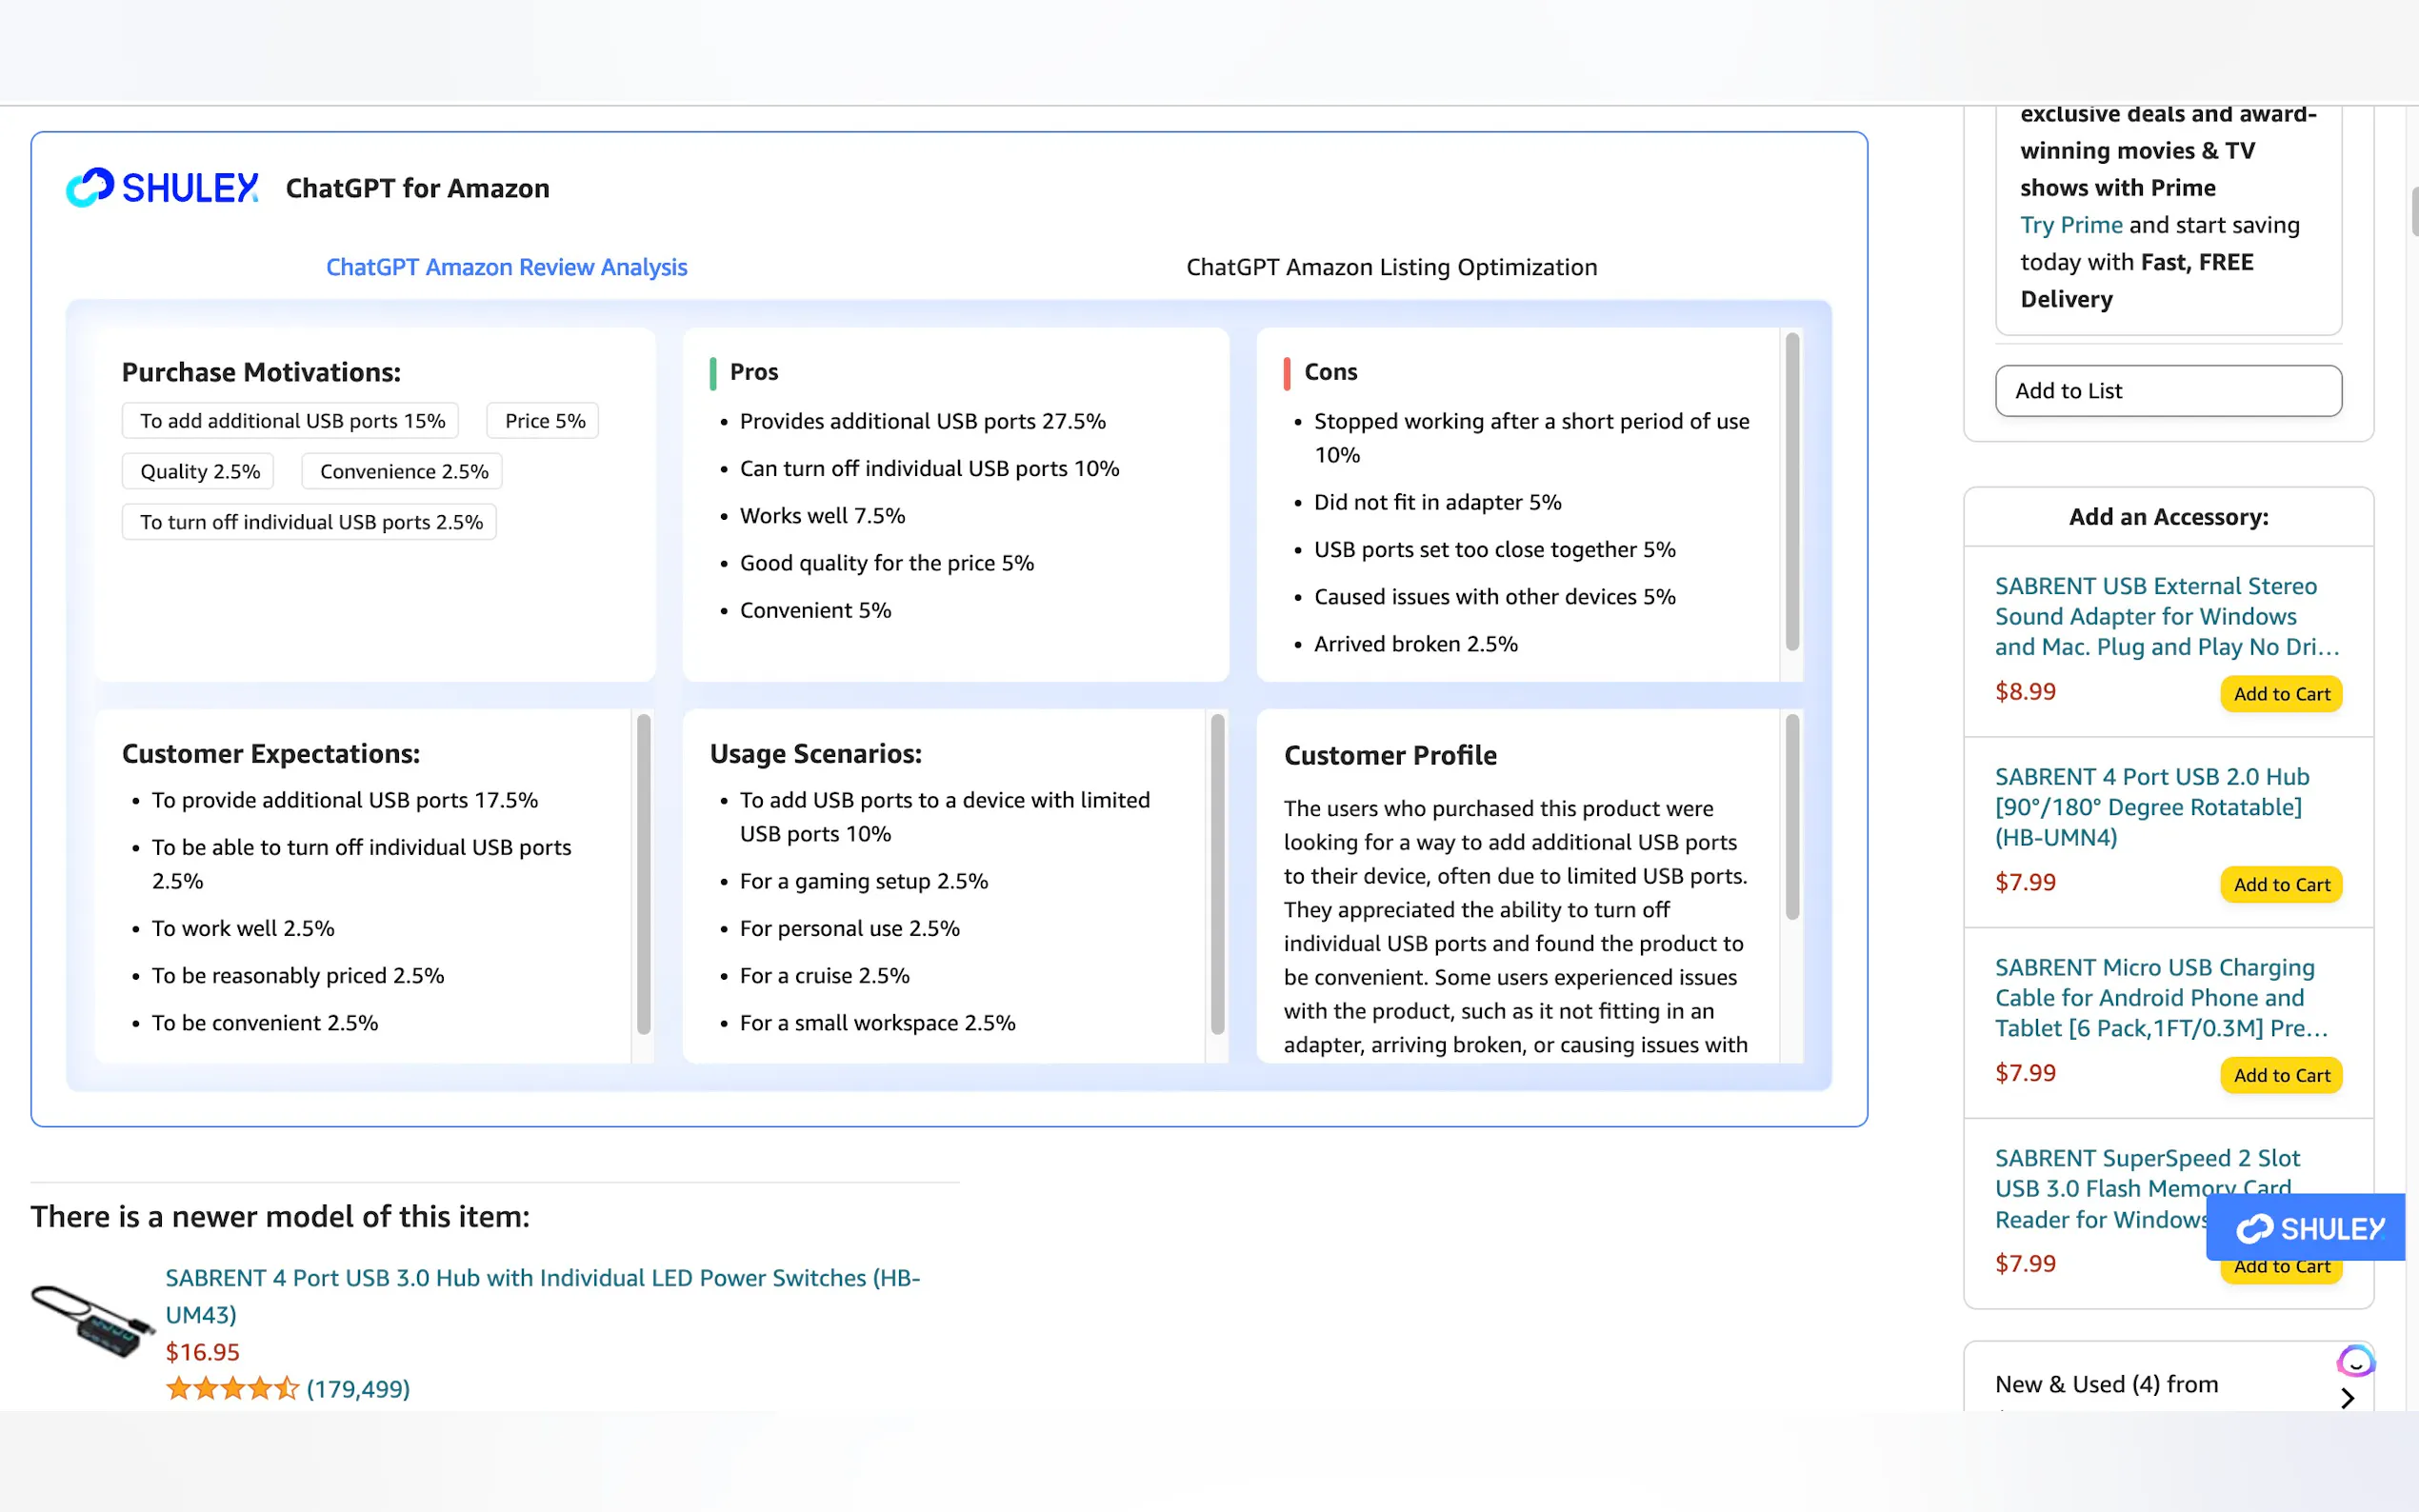This screenshot has height=1512, width=2419.
Task: Click 'USB ports set too close together 5%'
Action: coord(1494,549)
